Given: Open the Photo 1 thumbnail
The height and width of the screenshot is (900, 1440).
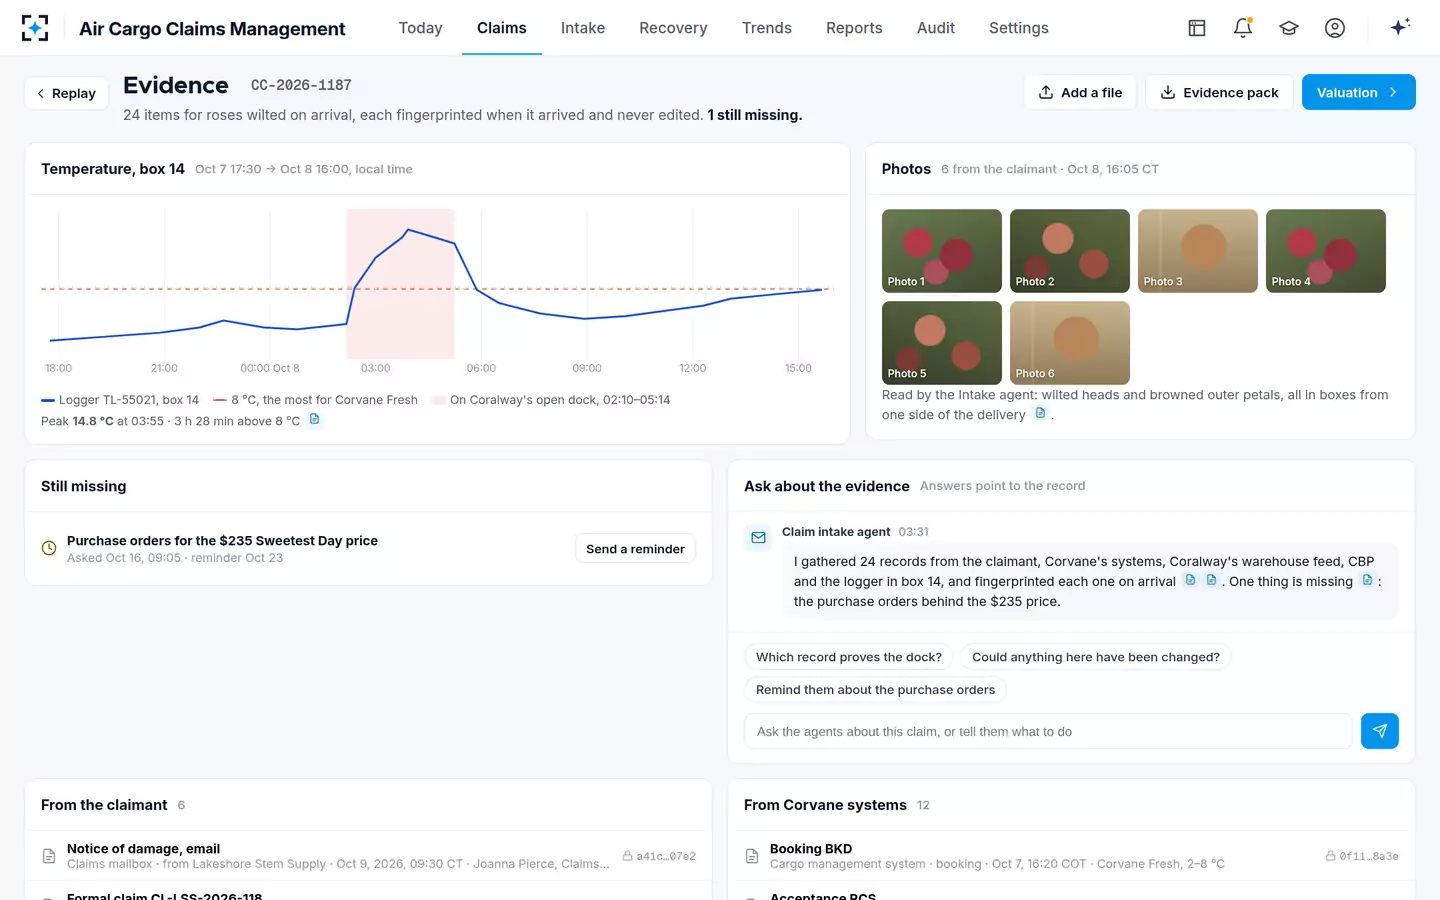Looking at the screenshot, I should point(942,251).
